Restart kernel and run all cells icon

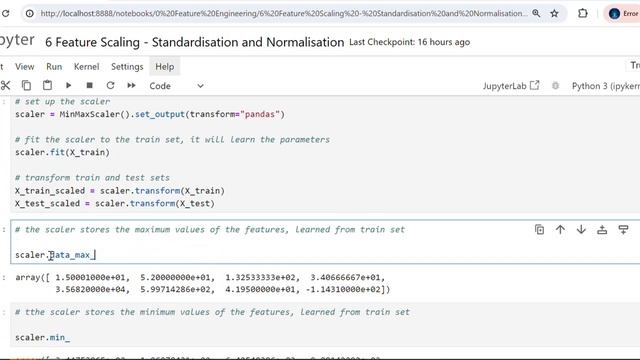(x=131, y=85)
